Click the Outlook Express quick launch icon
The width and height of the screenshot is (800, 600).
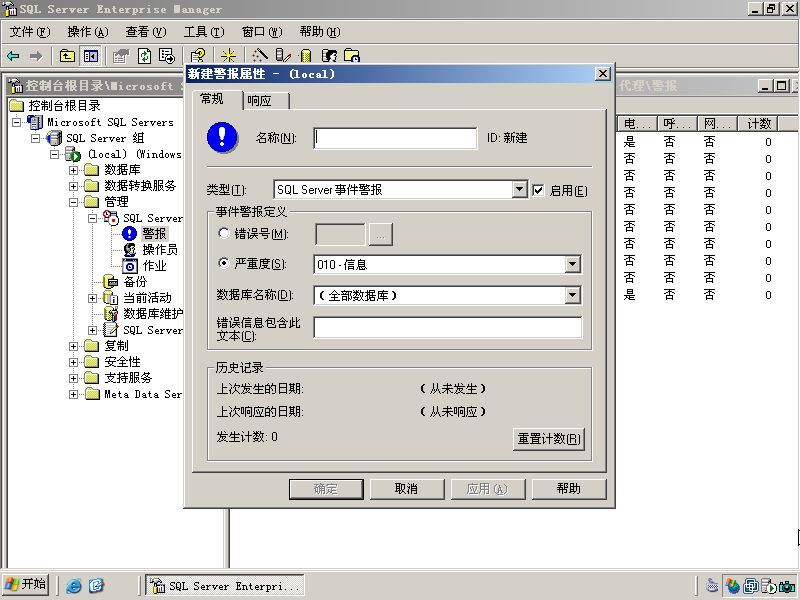(96, 585)
